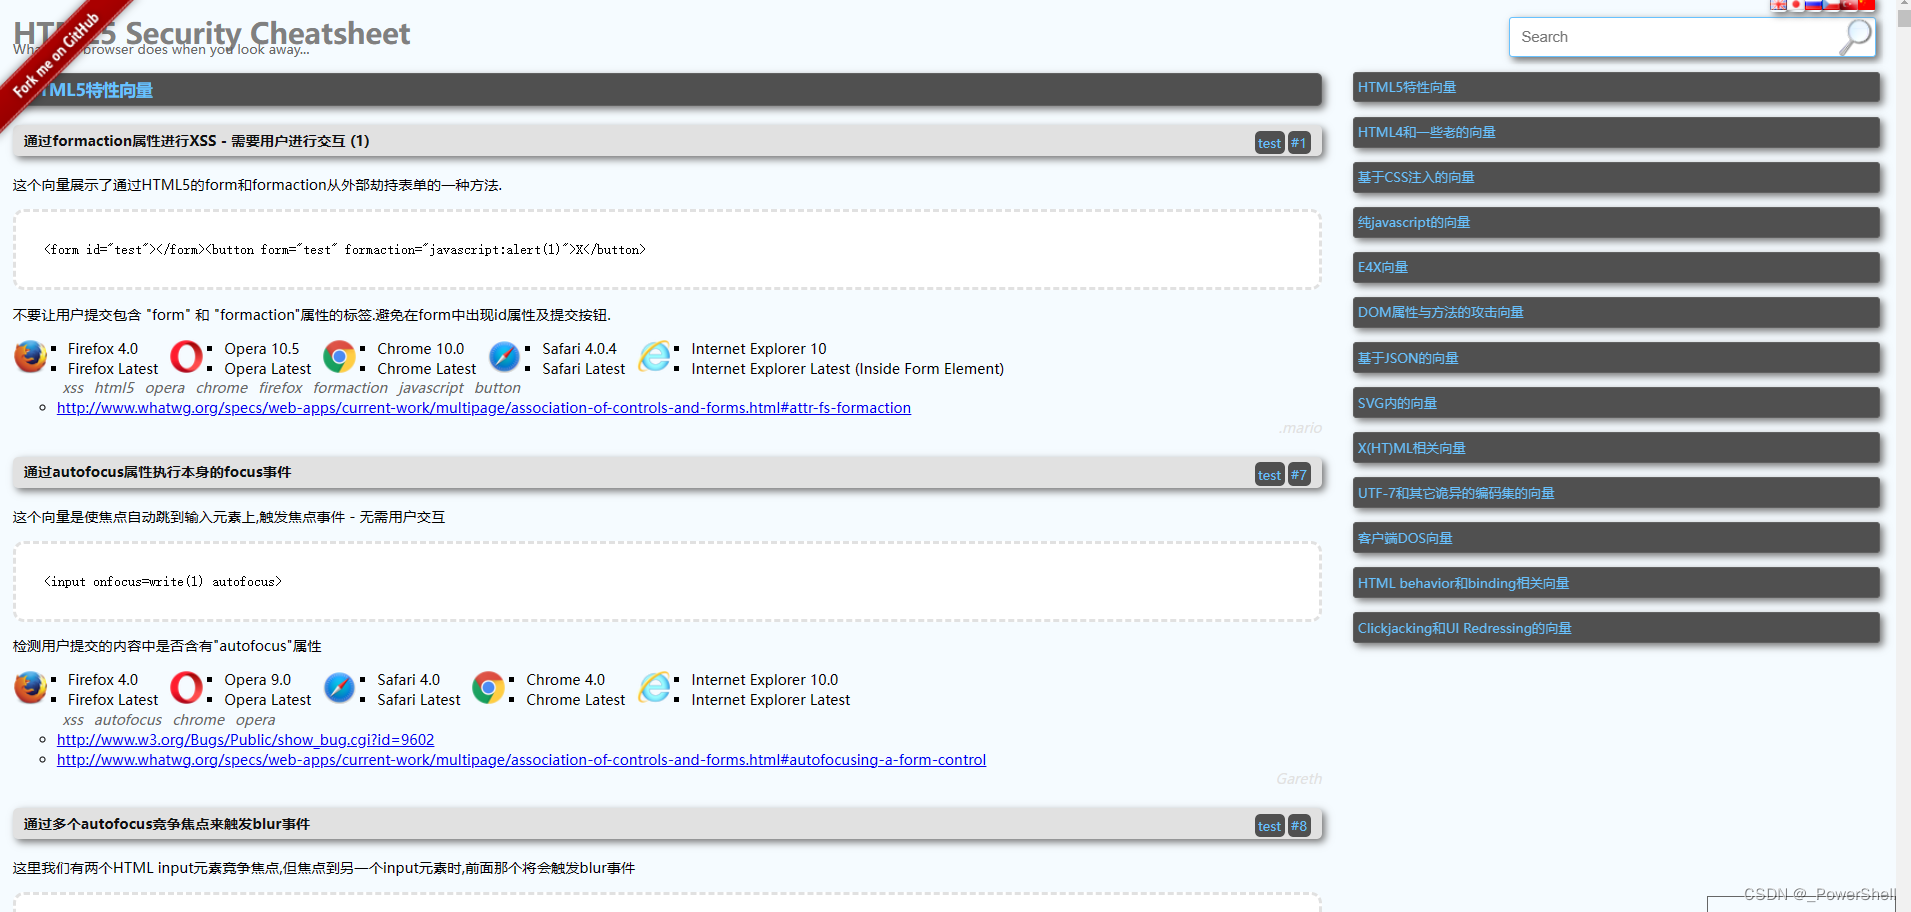Click the #8 permalink button
This screenshot has height=912, width=1911.
click(1298, 826)
